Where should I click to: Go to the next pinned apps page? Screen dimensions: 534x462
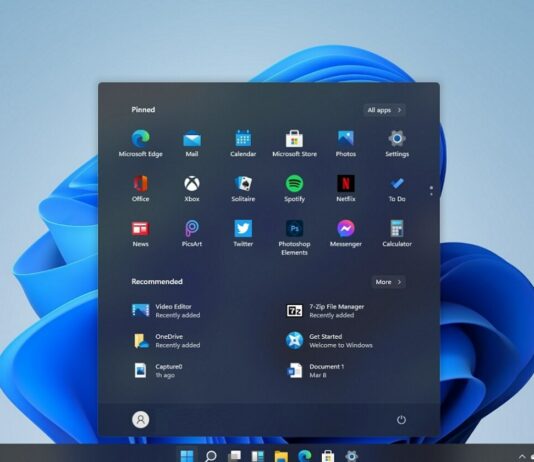pyautogui.click(x=431, y=194)
